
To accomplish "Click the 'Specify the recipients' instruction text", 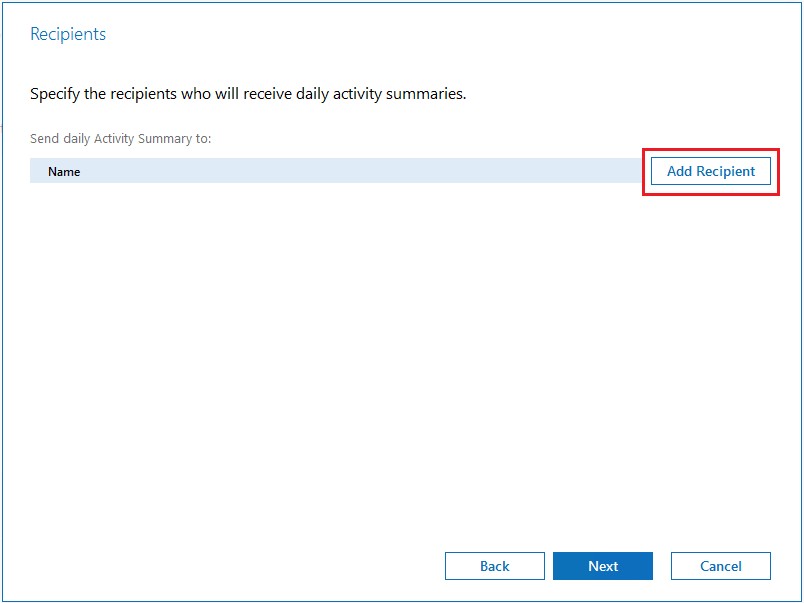I will (x=248, y=95).
